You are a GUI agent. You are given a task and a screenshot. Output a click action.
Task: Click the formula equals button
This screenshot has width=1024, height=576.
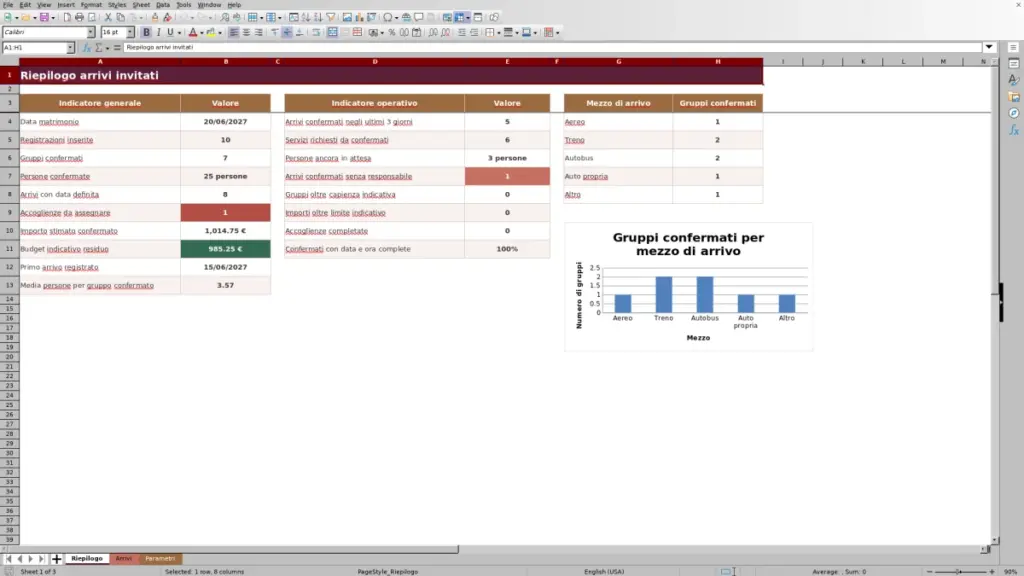[x=117, y=48]
